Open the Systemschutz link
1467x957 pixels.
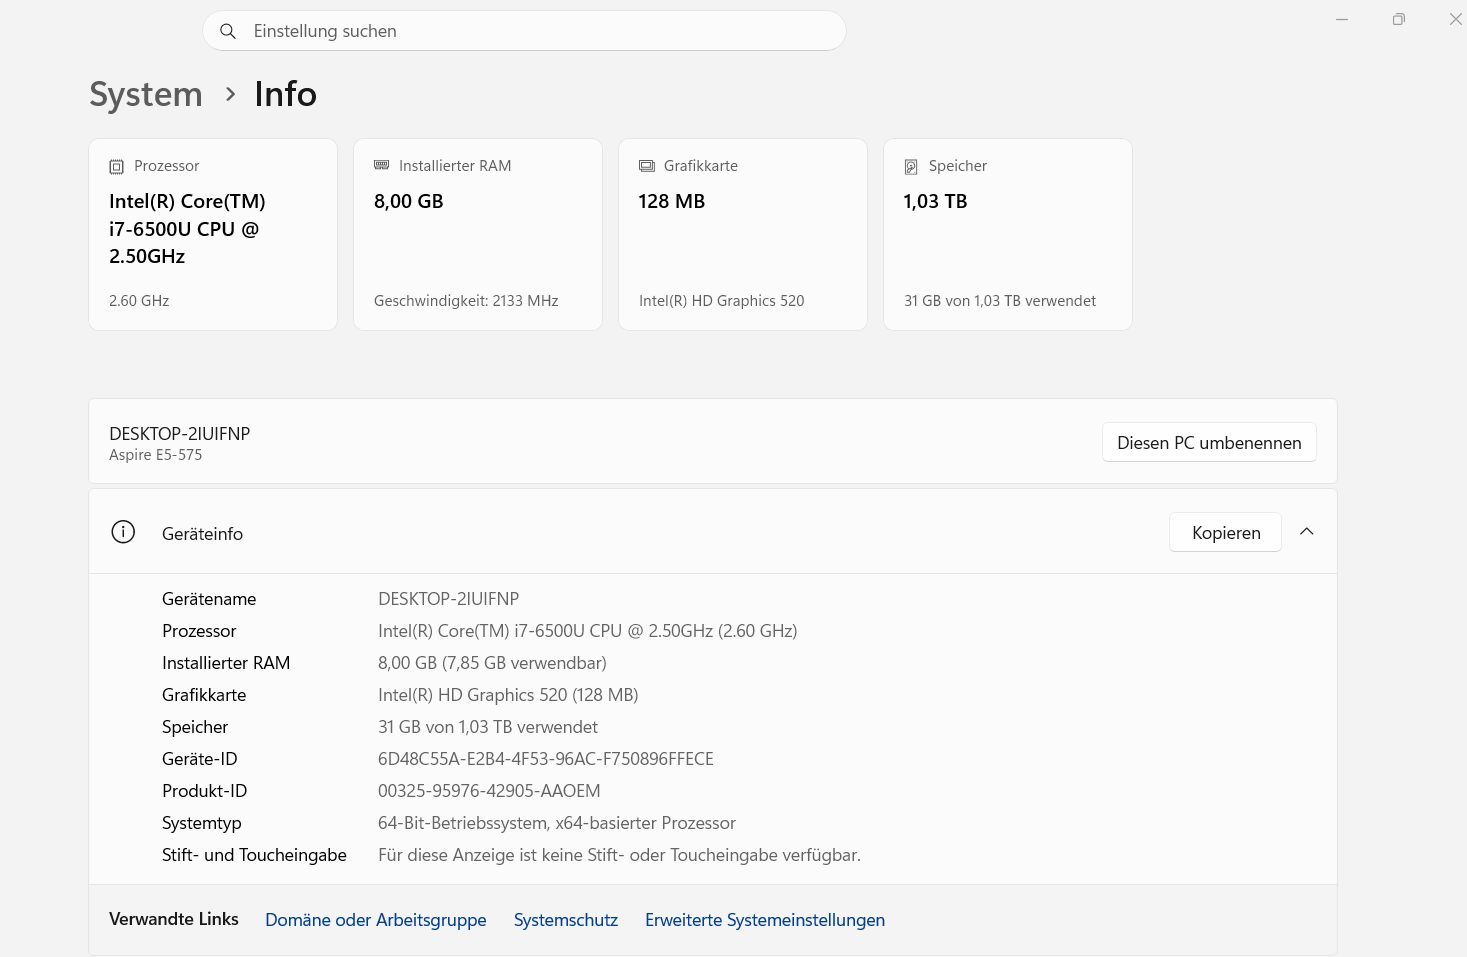point(566,920)
